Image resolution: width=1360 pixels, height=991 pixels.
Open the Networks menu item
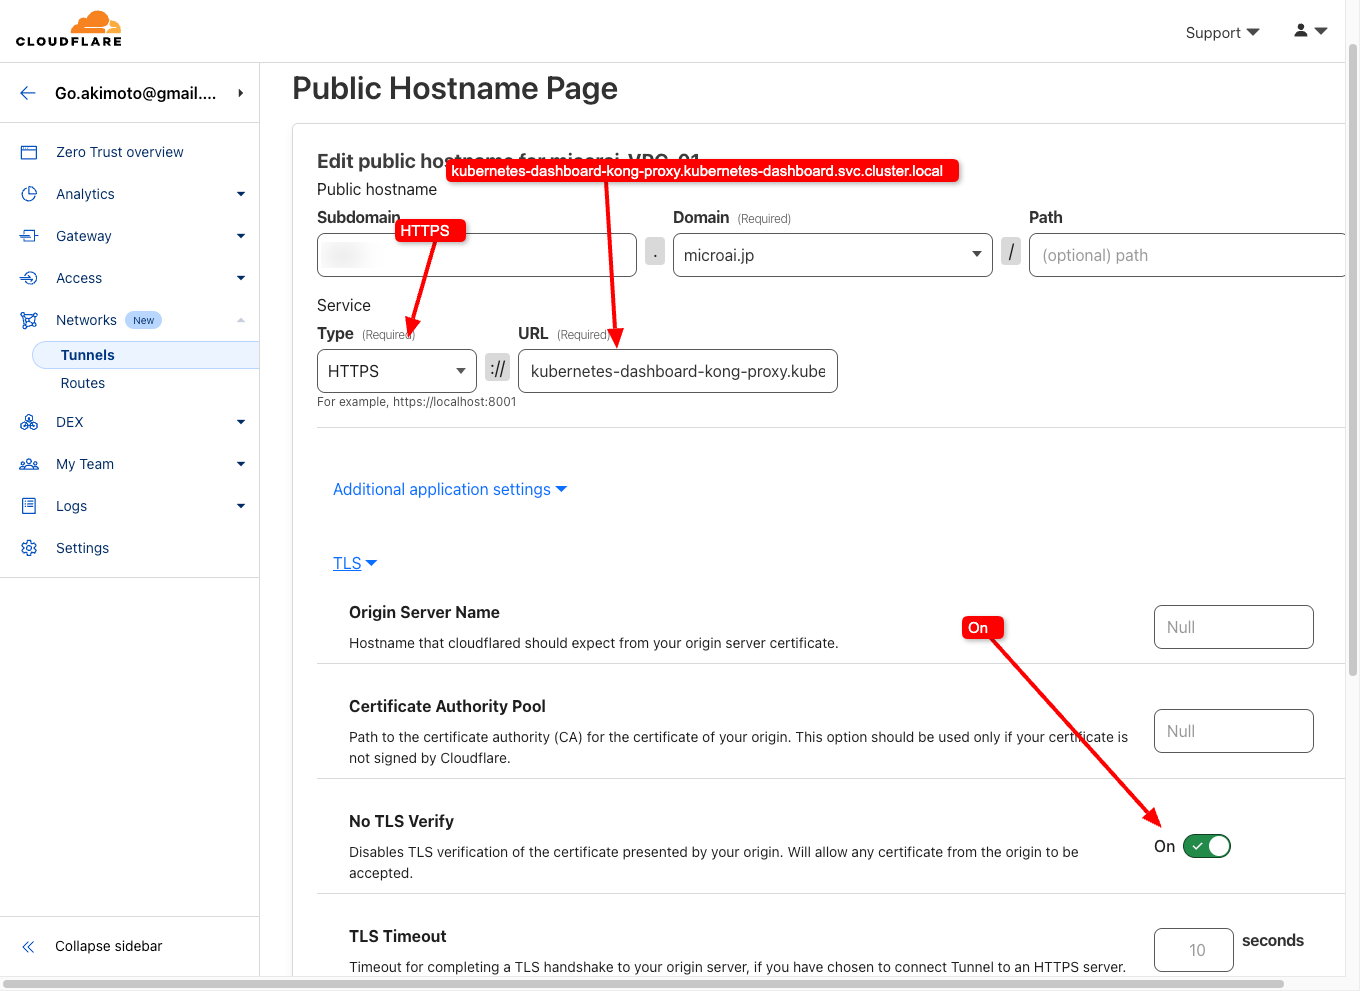[86, 320]
